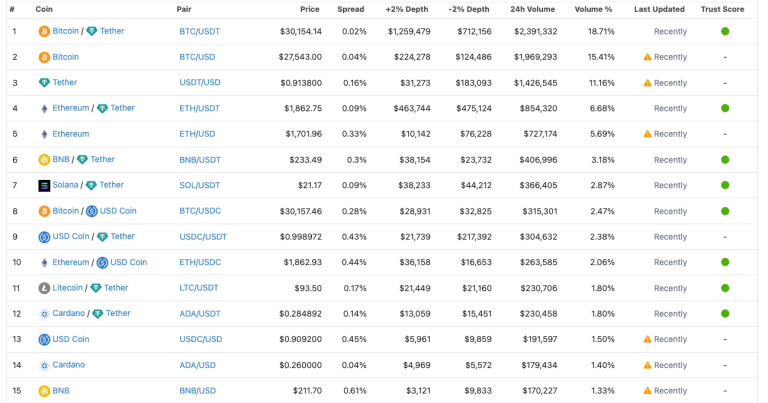The image size is (768, 403).
Task: Click the warning icon in the BTC/USD row
Action: coord(647,58)
